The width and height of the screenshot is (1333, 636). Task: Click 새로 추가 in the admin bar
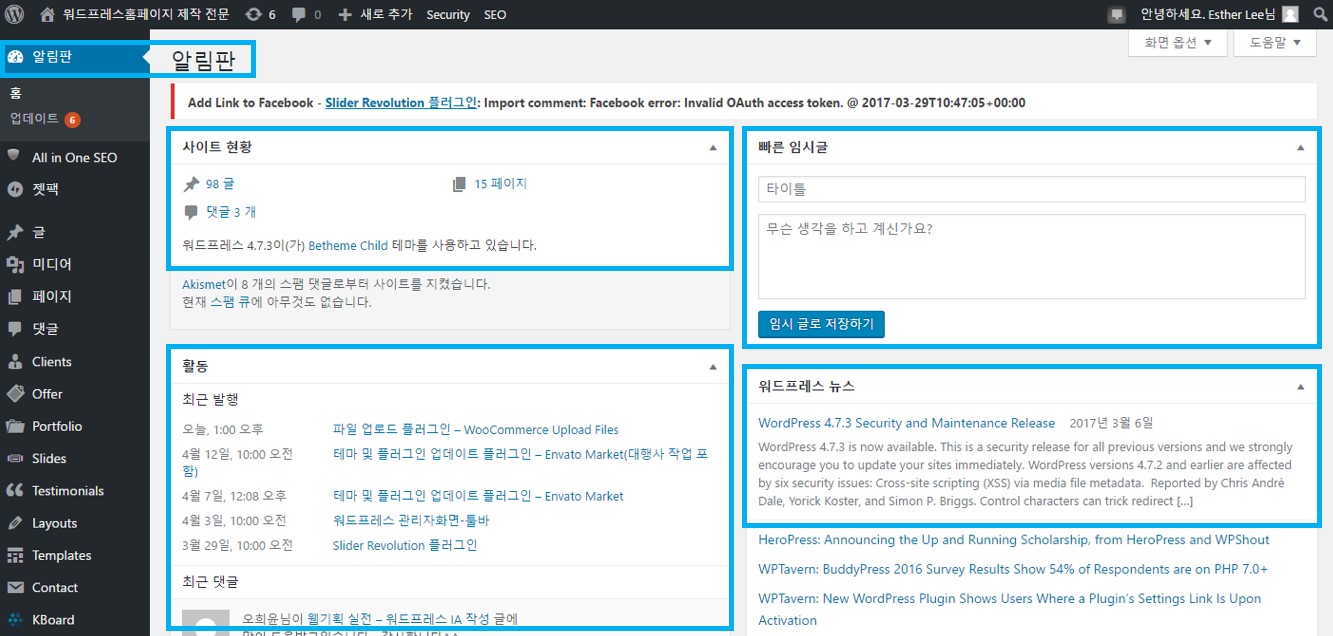(375, 14)
